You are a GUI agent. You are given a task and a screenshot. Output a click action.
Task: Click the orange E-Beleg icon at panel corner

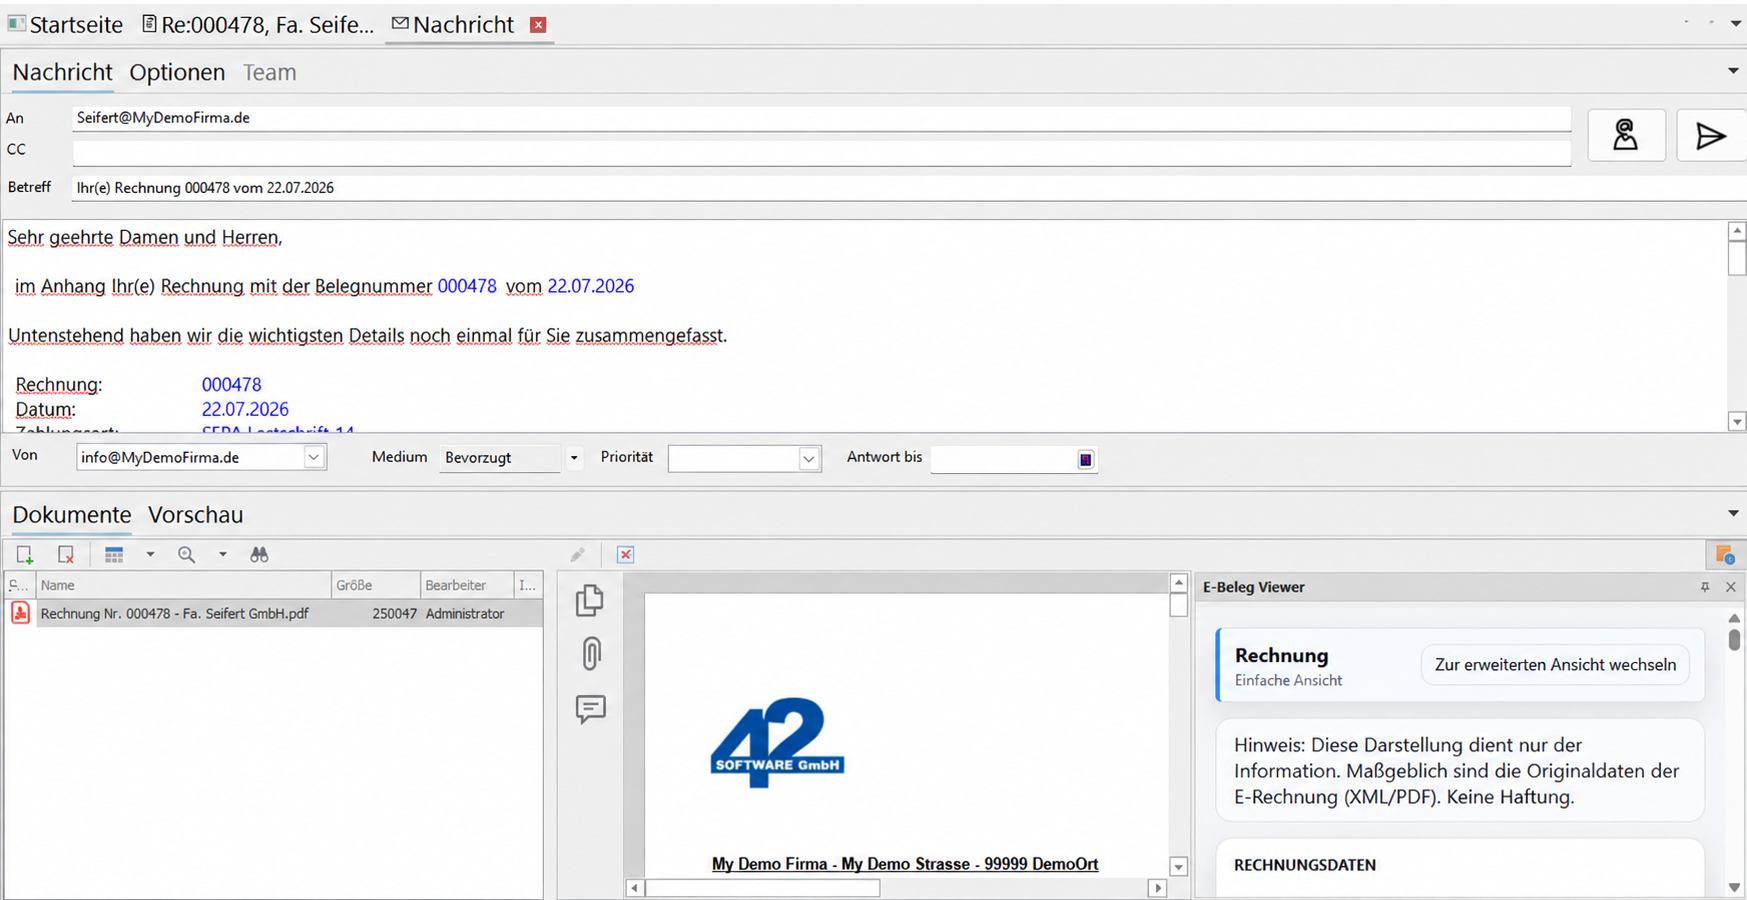[1725, 554]
